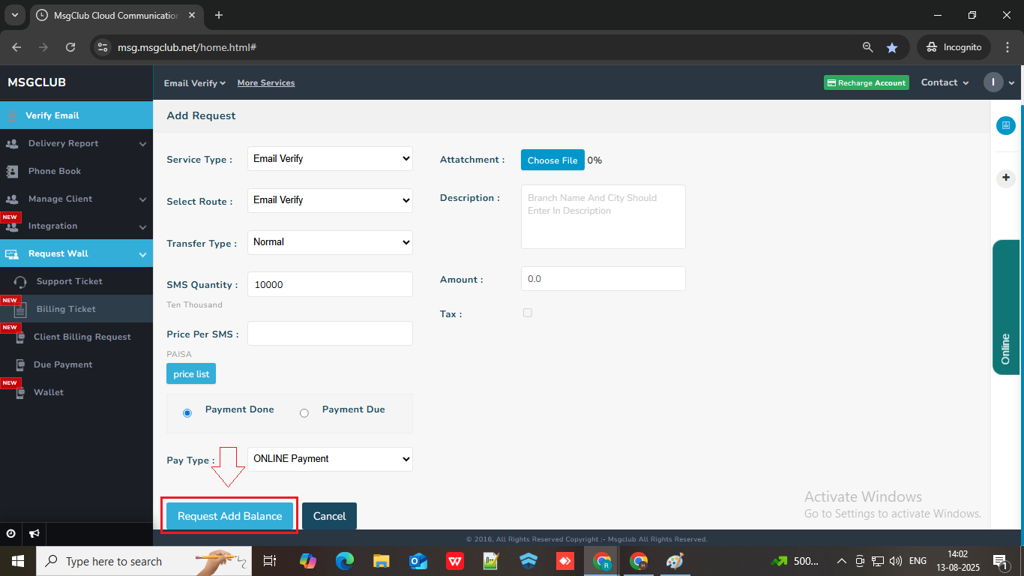
Task: Click the Integration sidebar icon
Action: (12, 227)
